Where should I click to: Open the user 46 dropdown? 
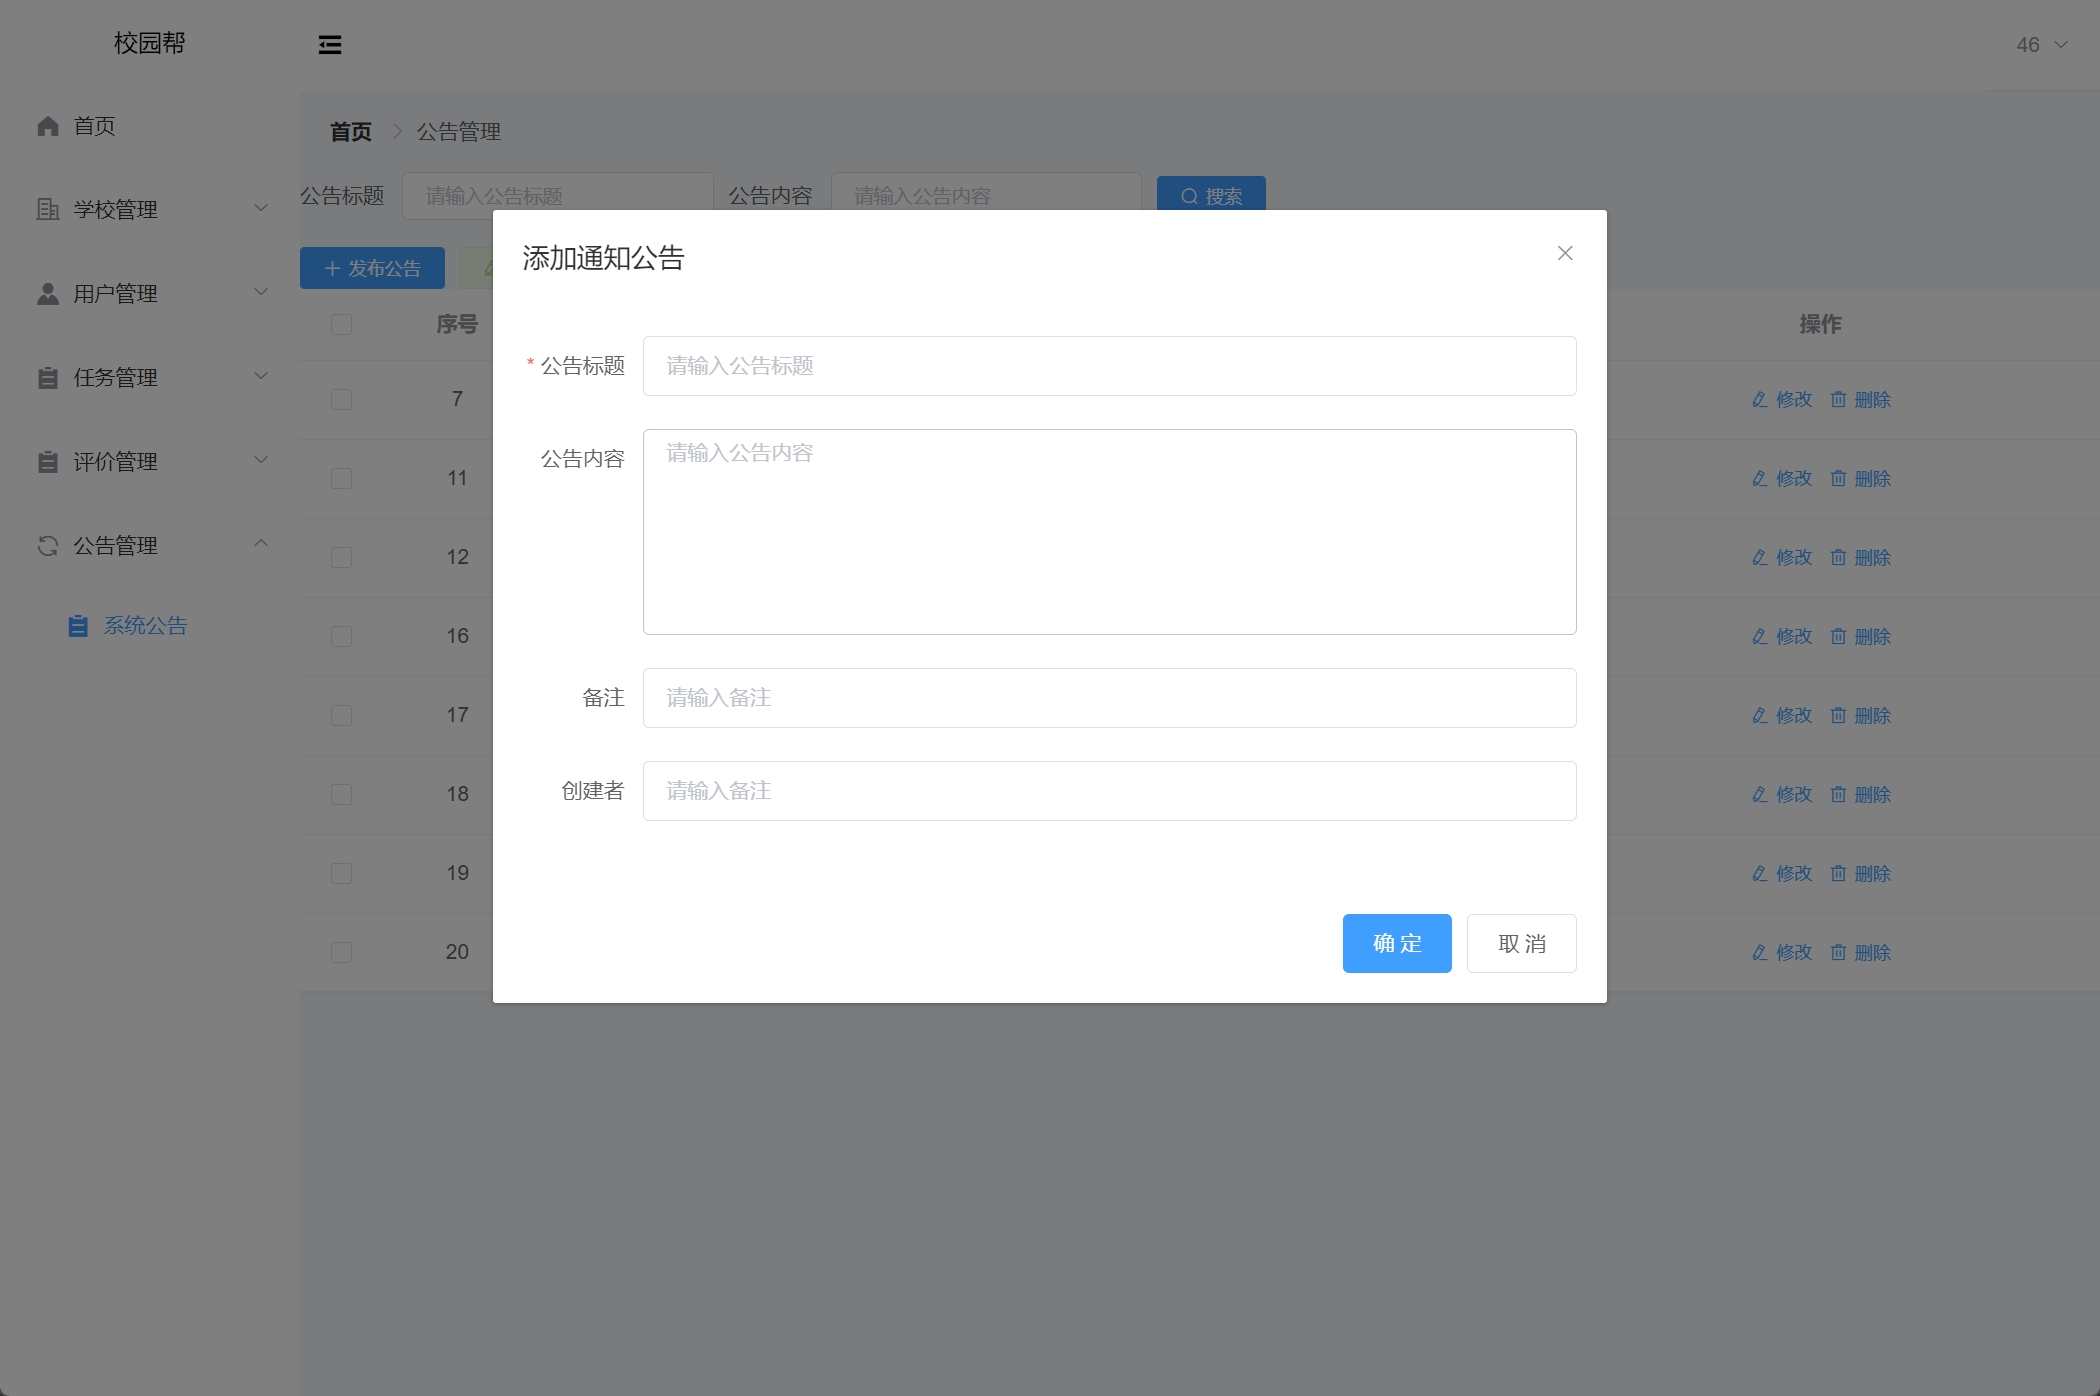(x=2040, y=45)
